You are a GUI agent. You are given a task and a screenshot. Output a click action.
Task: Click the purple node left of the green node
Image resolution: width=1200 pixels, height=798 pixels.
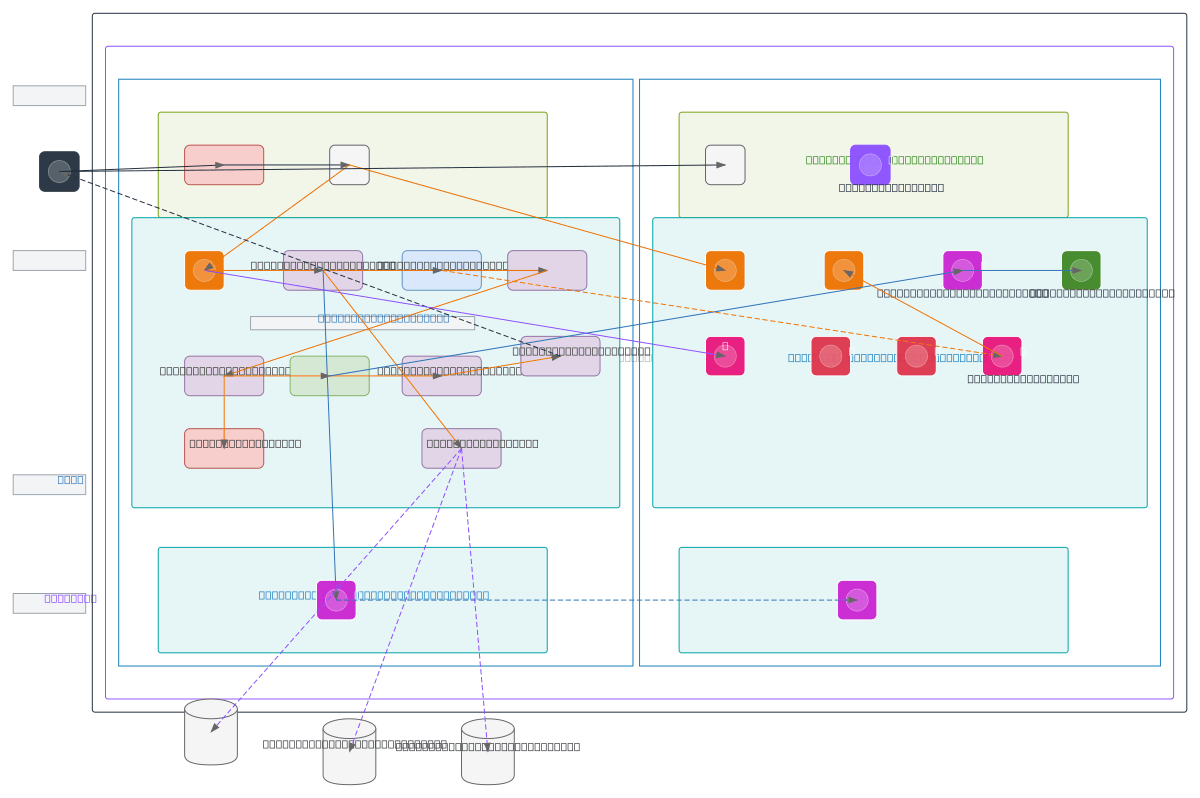[x=224, y=376]
